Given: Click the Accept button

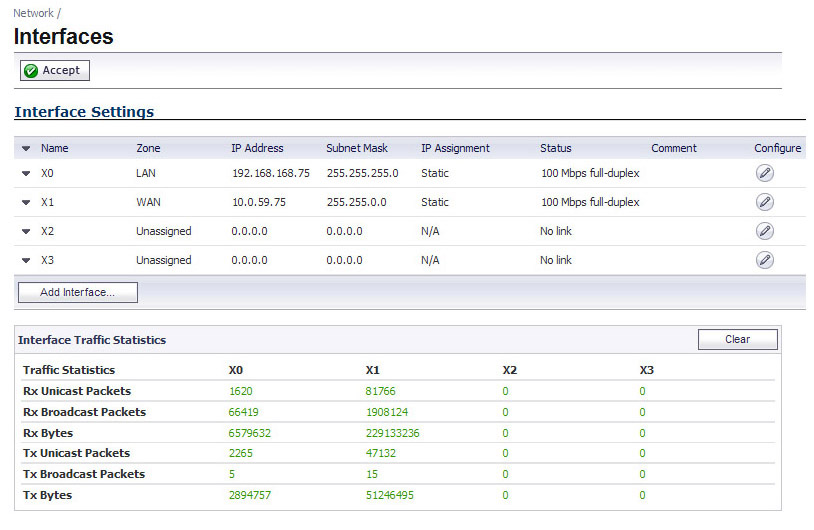Looking at the screenshot, I should coord(55,71).
